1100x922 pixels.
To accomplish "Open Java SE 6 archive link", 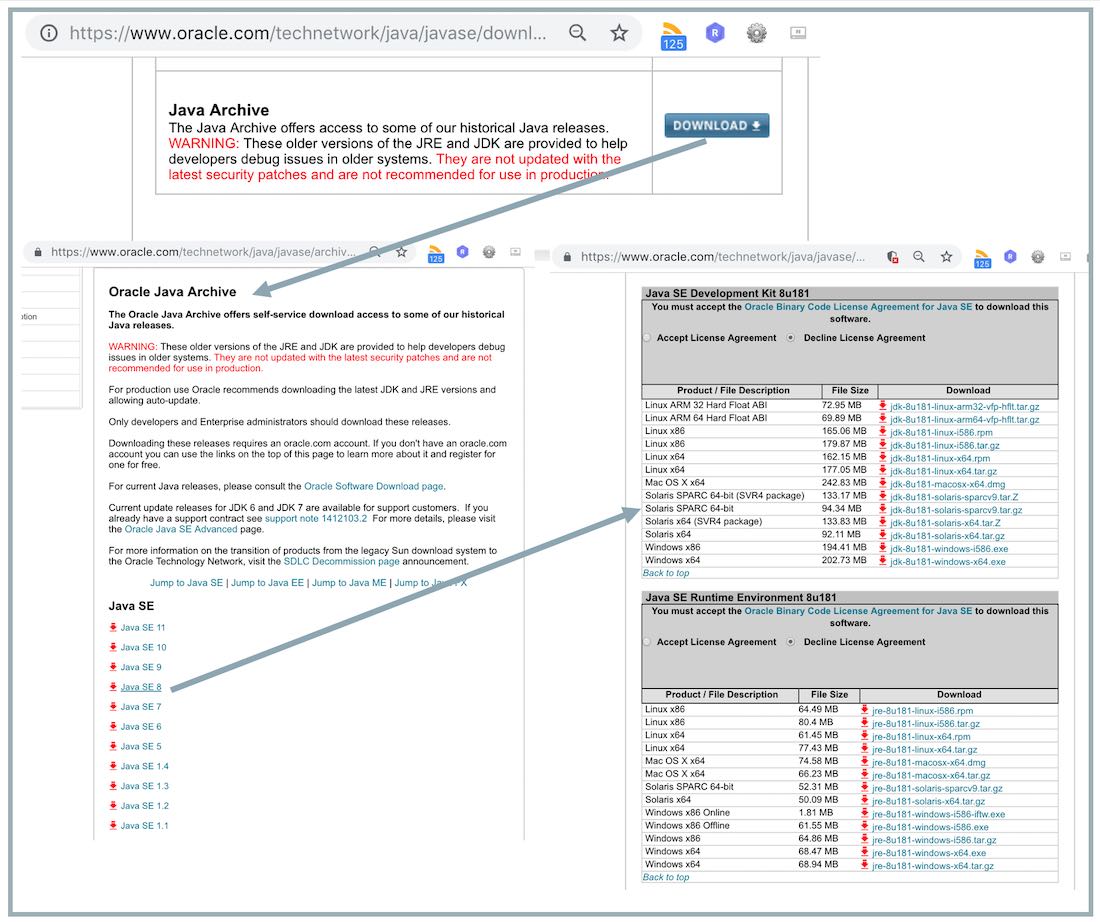I will click(141, 727).
